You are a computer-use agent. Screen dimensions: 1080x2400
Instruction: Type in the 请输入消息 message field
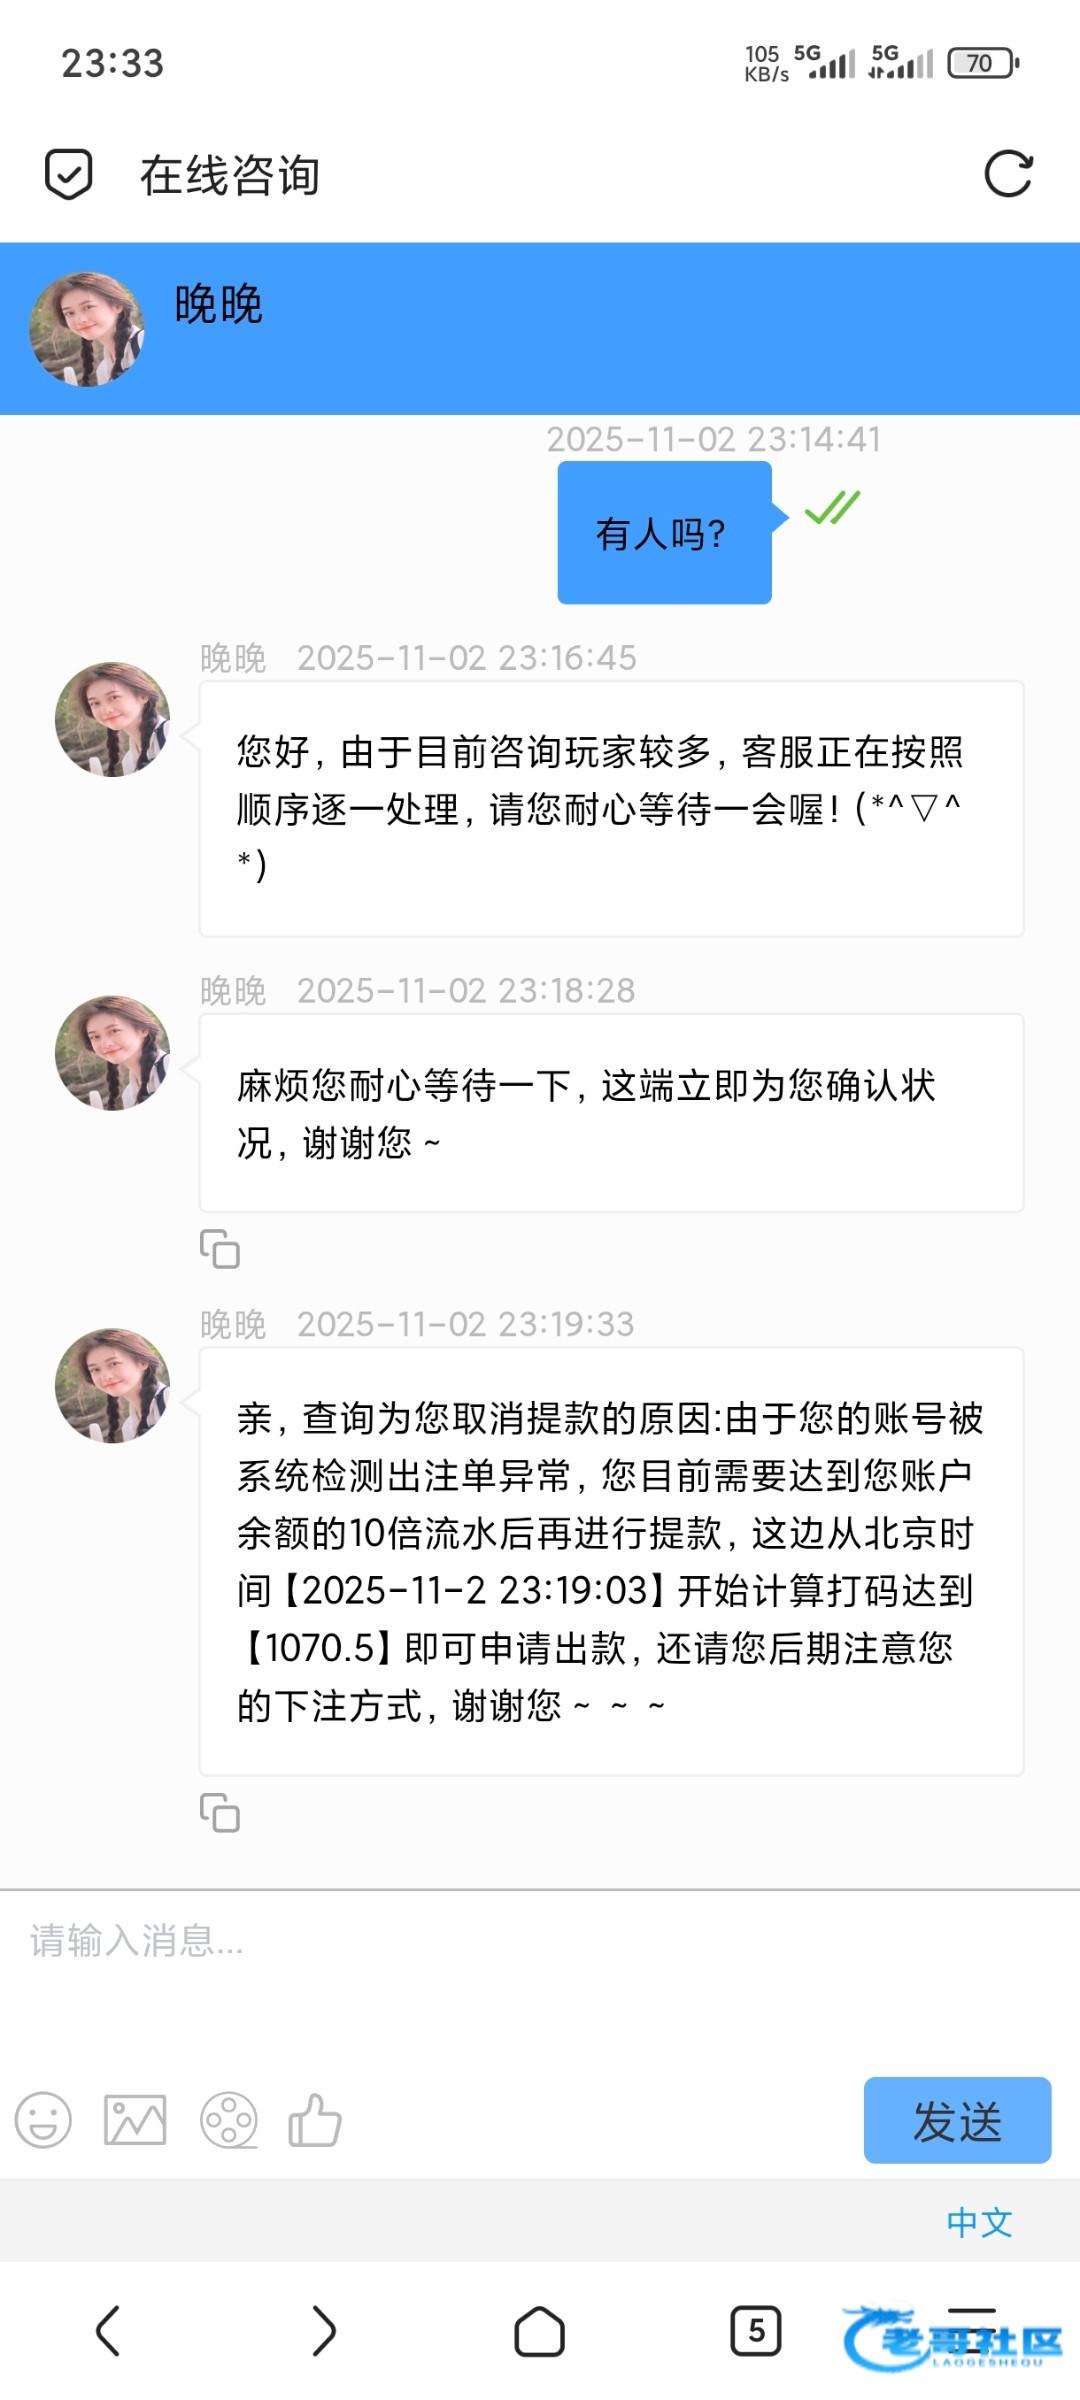(540, 1960)
